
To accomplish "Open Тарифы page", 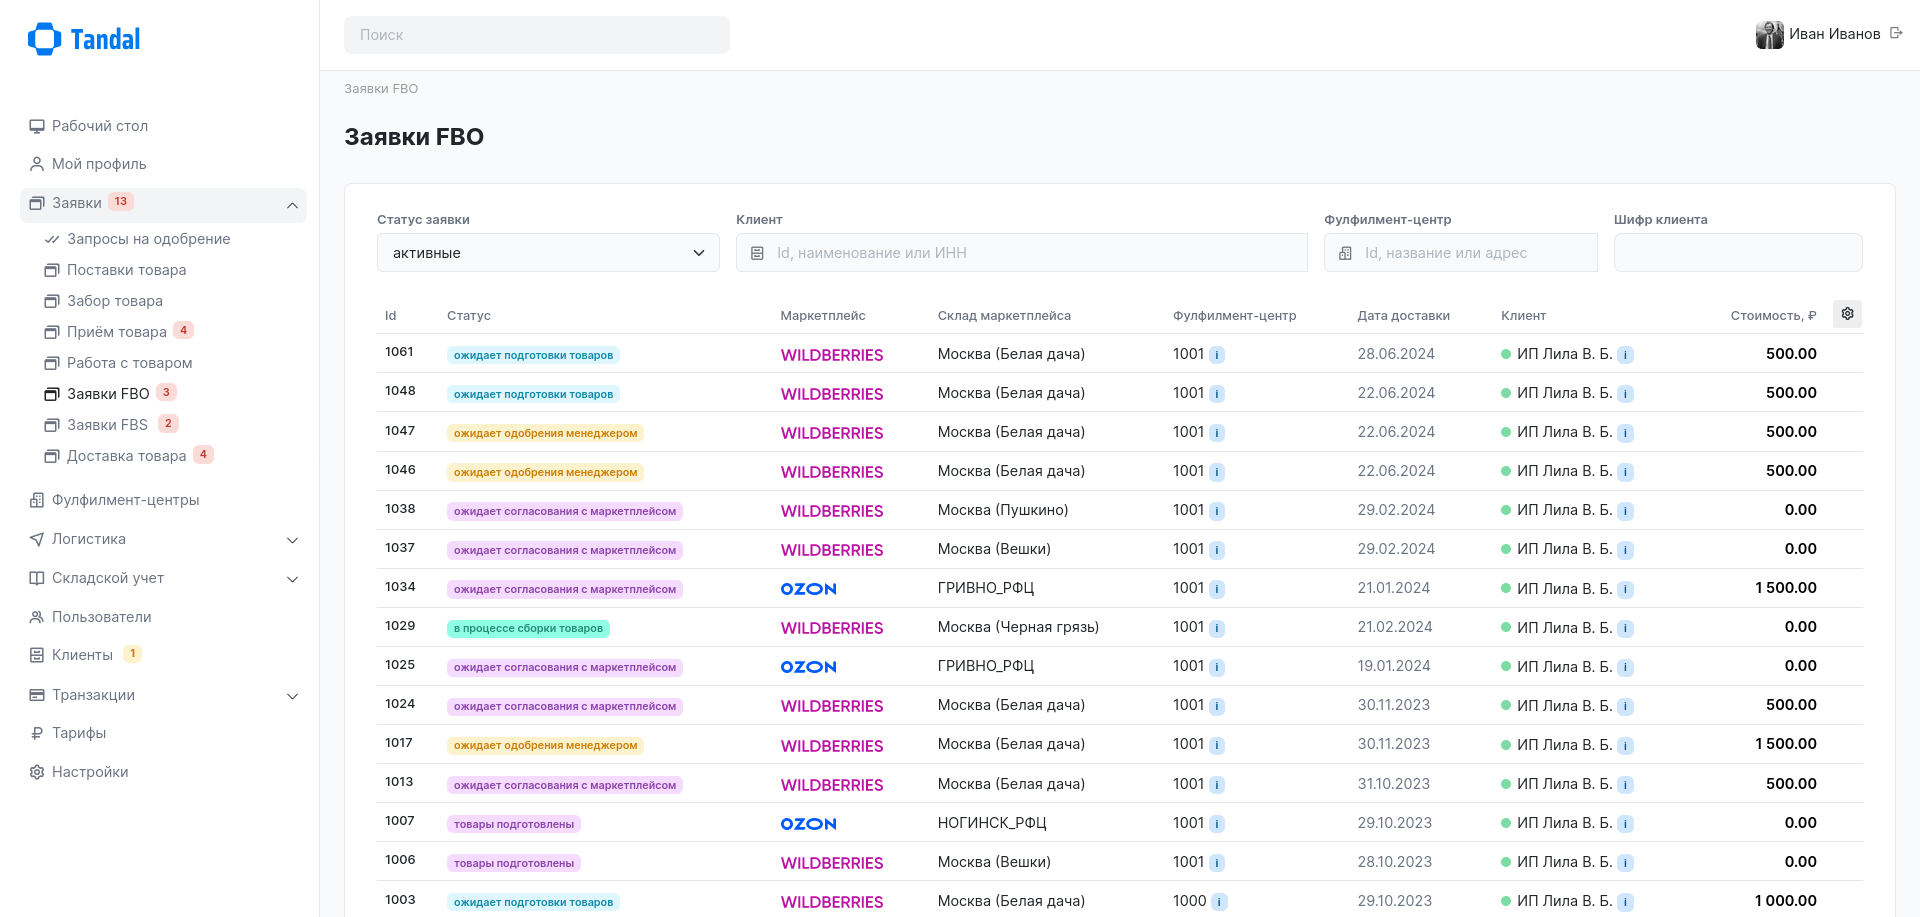I will tap(78, 733).
